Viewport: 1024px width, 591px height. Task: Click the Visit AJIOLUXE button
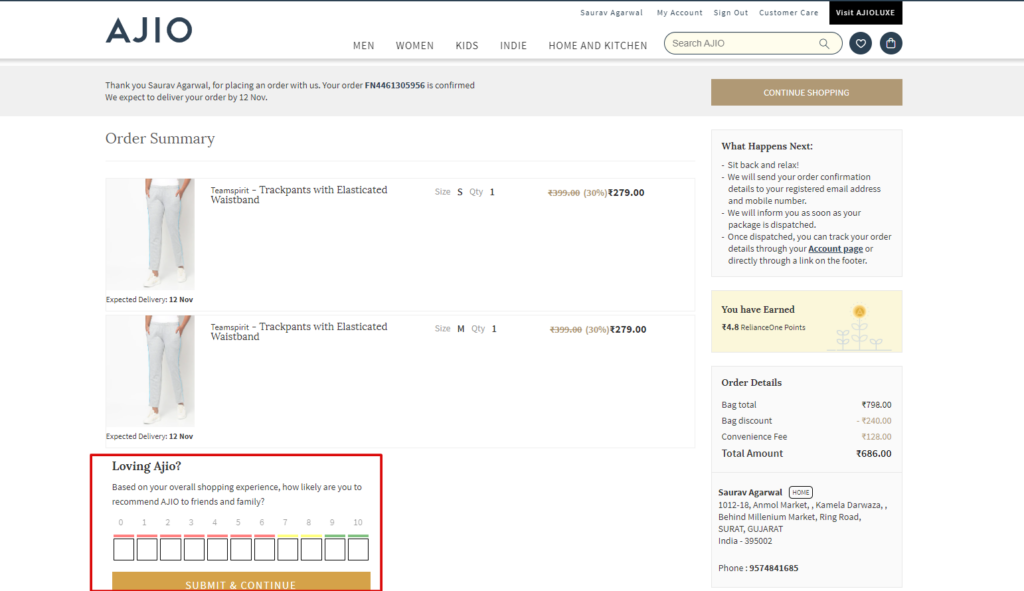pyautogui.click(x=865, y=12)
